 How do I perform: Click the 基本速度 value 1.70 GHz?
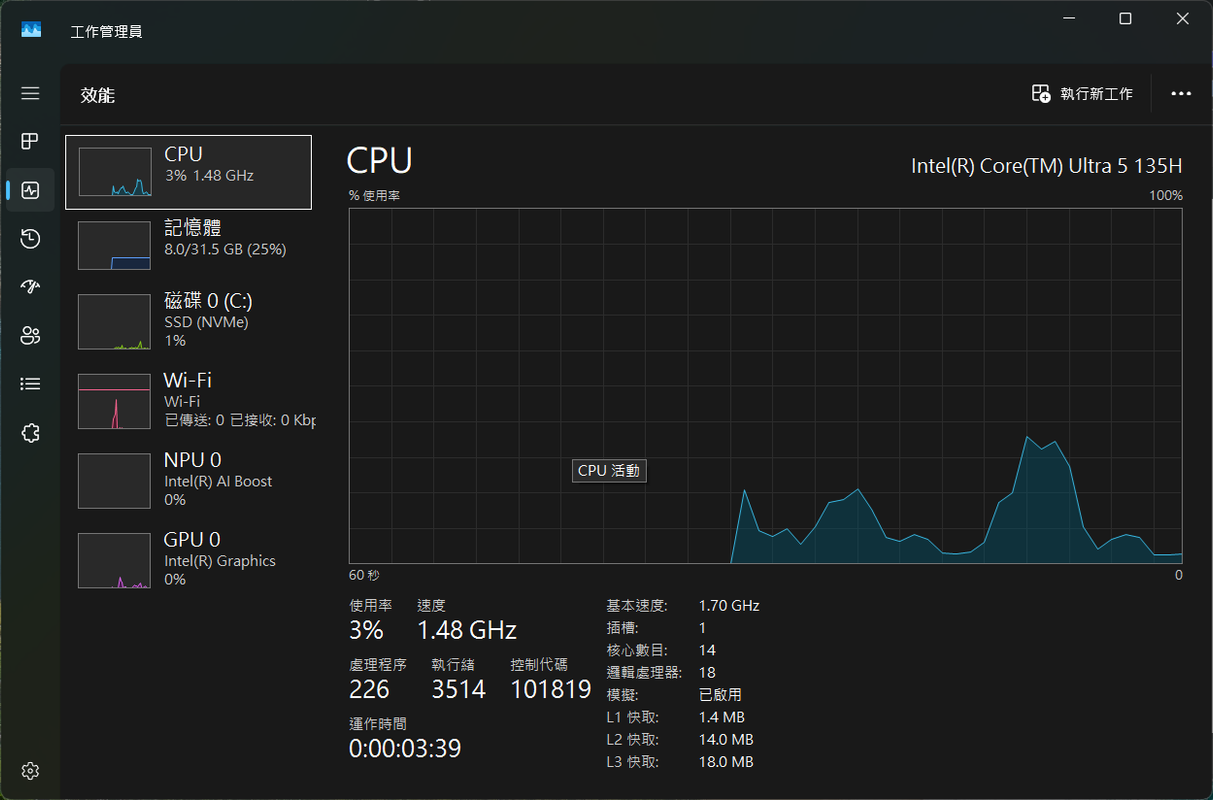coord(729,606)
